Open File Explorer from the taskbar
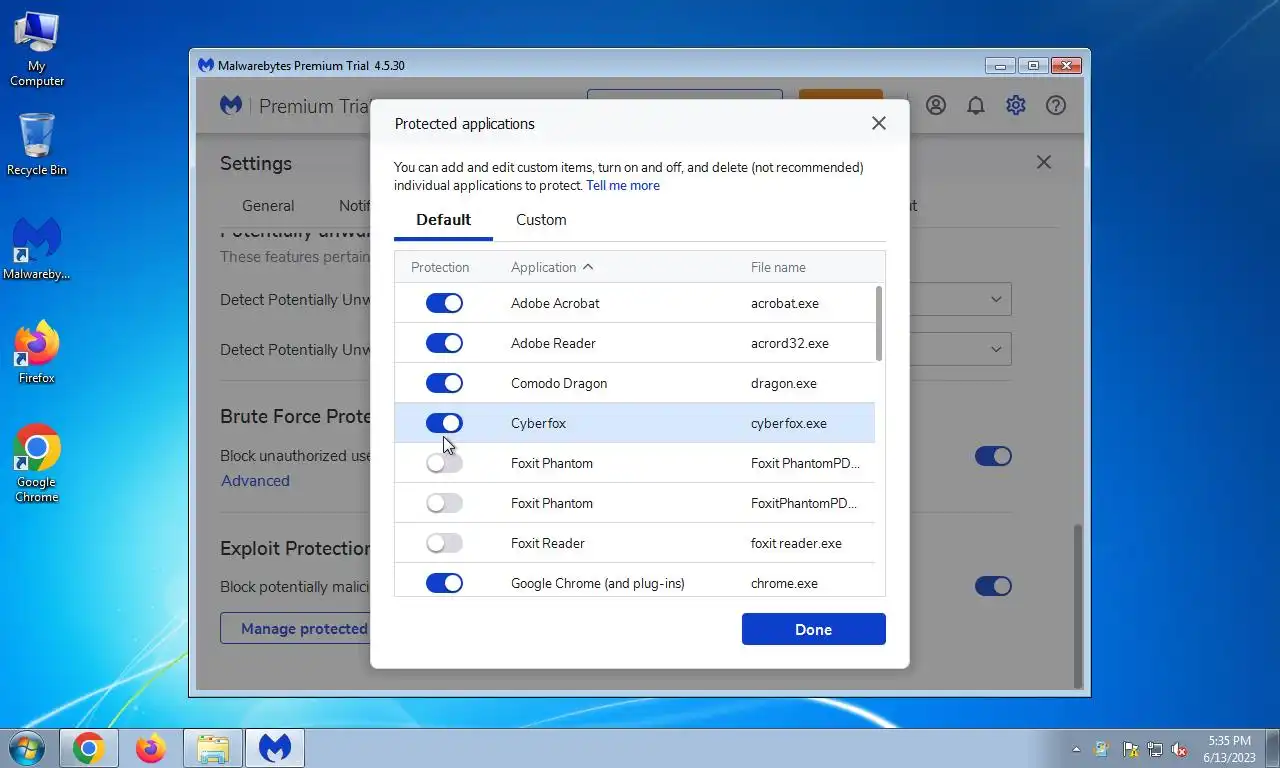The height and width of the screenshot is (768, 1280). tap(212, 748)
